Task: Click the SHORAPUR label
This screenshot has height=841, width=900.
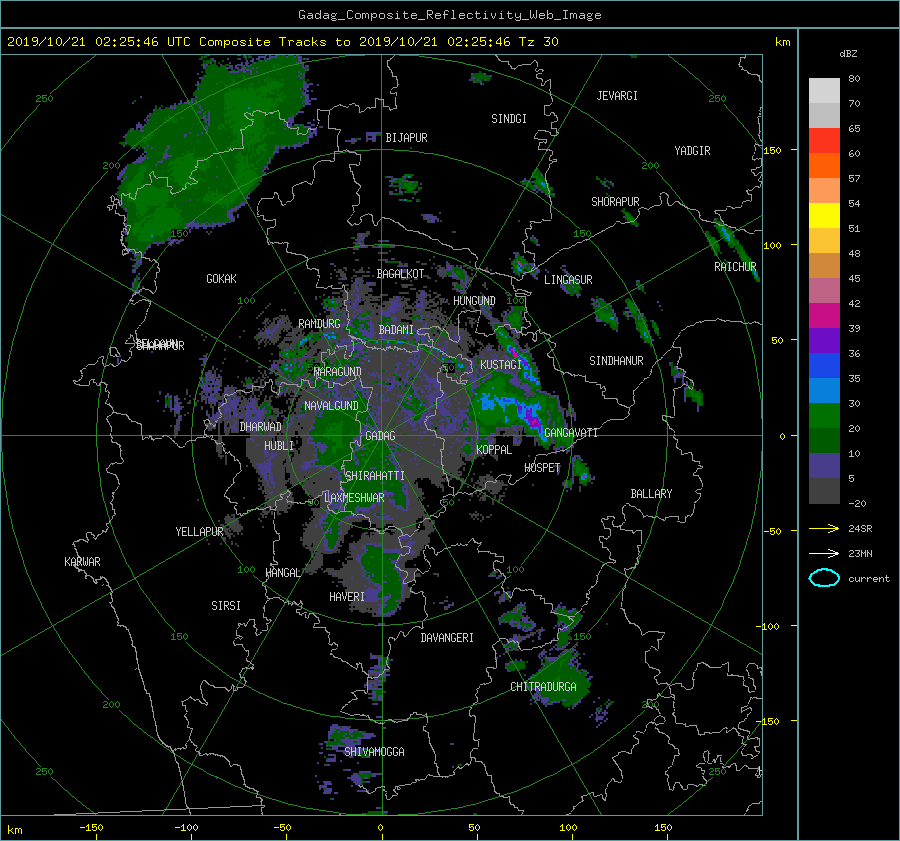Action: pos(615,202)
